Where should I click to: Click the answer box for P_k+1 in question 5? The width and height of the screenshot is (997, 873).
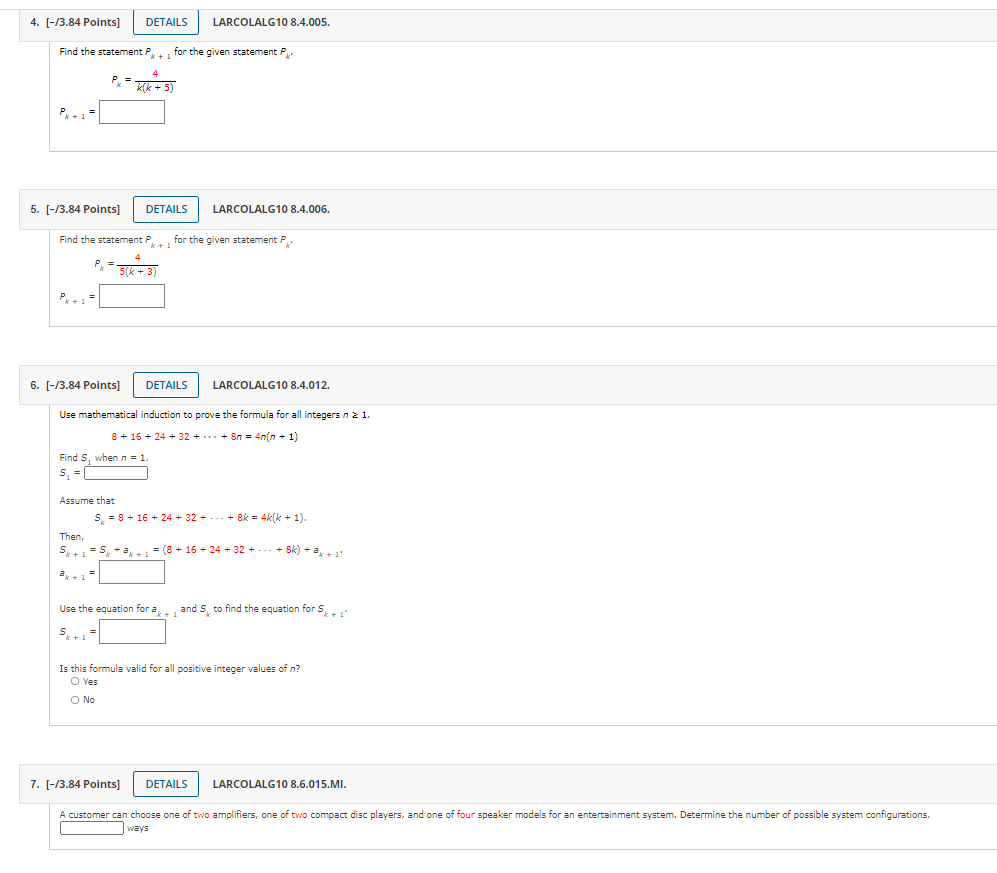click(131, 295)
